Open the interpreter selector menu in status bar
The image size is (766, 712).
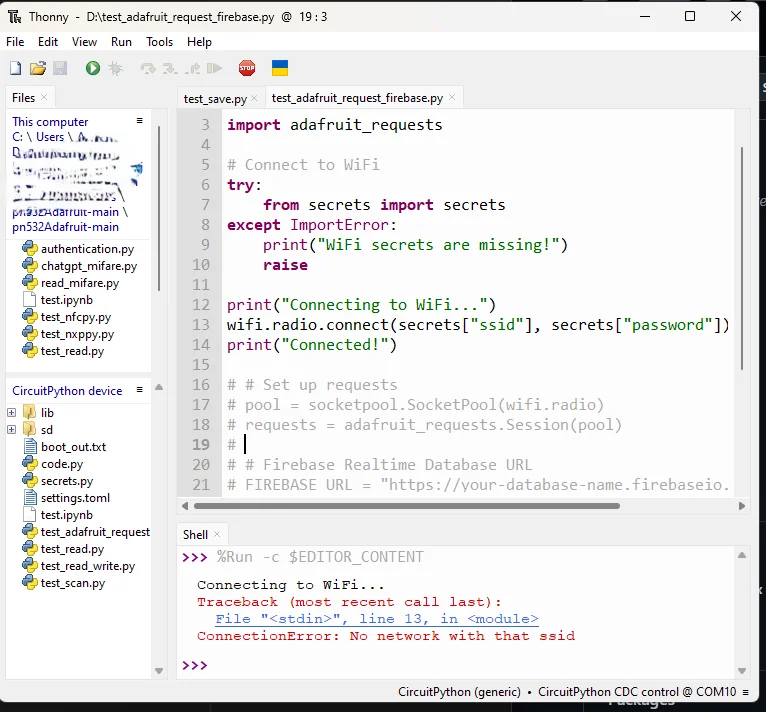pyautogui.click(x=745, y=692)
